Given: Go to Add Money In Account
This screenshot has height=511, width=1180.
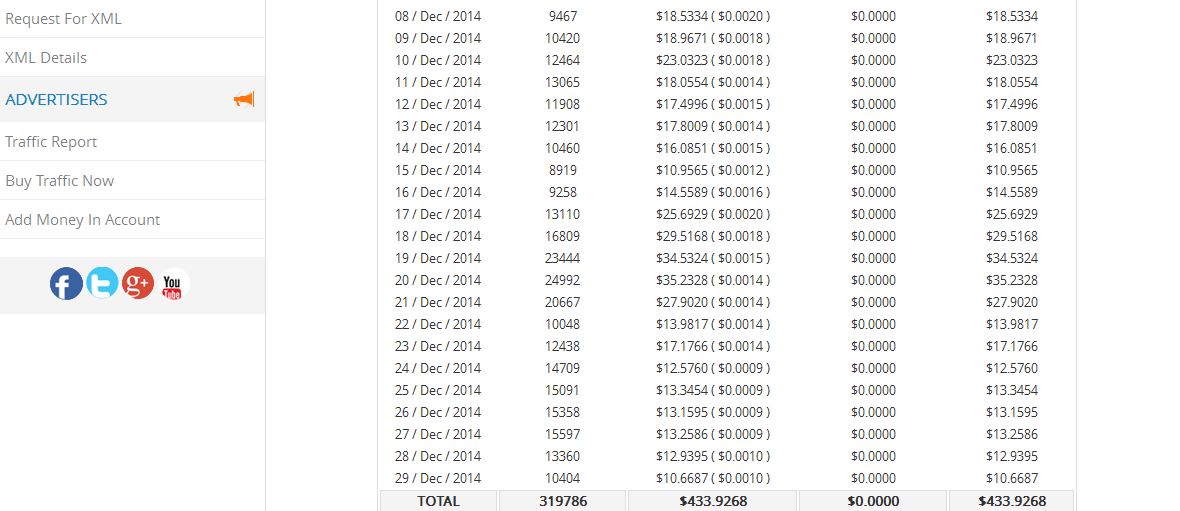Looking at the screenshot, I should pyautogui.click(x=83, y=220).
